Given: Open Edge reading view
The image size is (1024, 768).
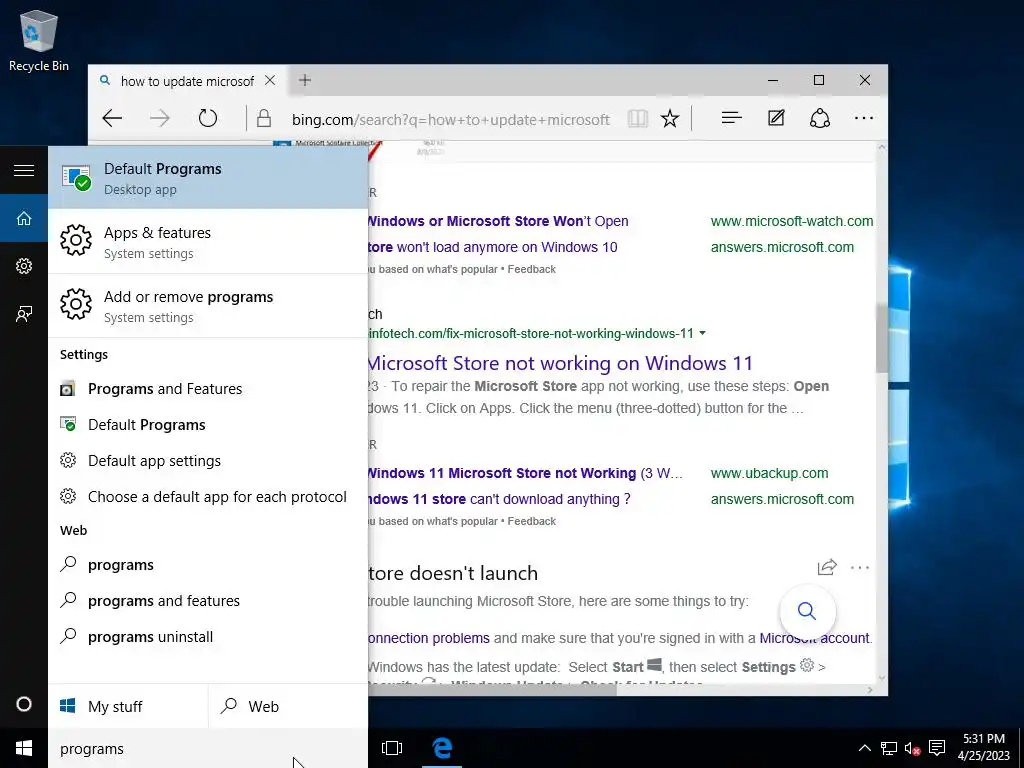Looking at the screenshot, I should click(637, 118).
